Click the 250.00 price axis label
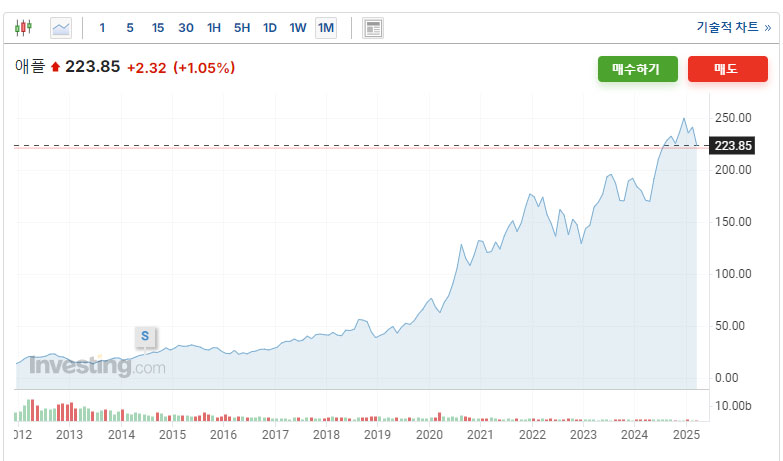This screenshot has width=783, height=461. 733,118
